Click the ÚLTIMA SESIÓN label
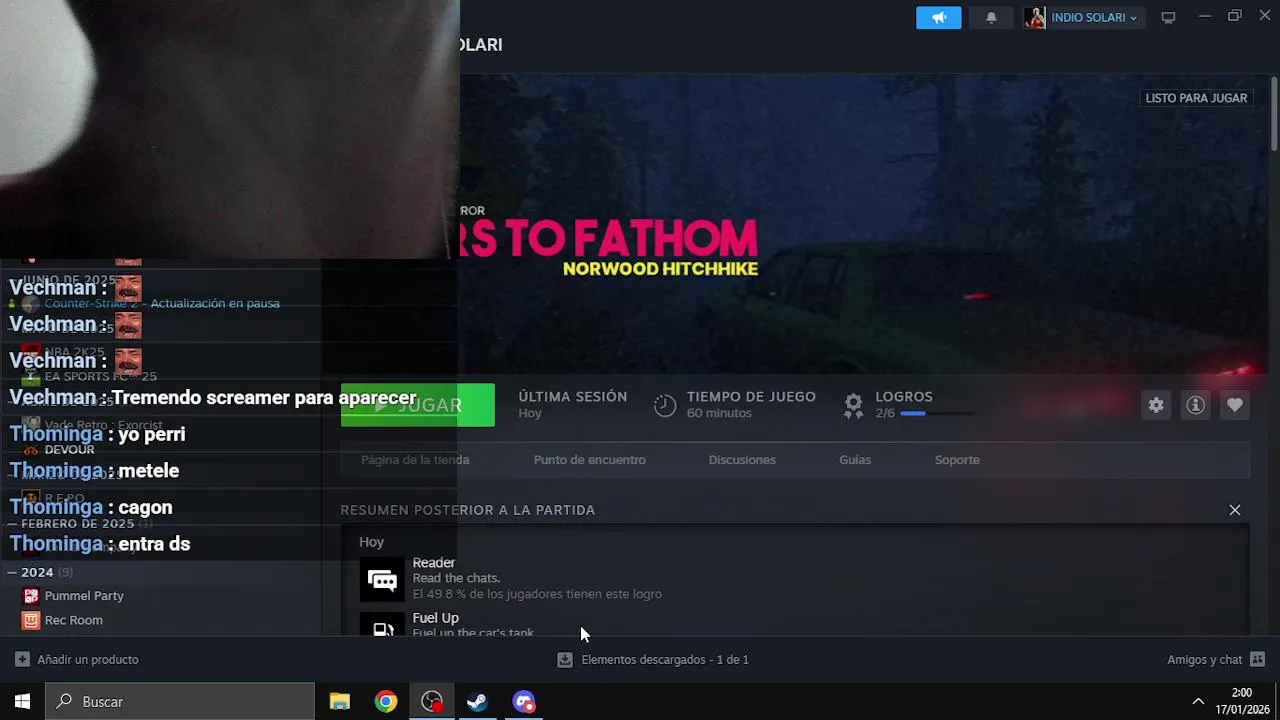 pyautogui.click(x=573, y=397)
